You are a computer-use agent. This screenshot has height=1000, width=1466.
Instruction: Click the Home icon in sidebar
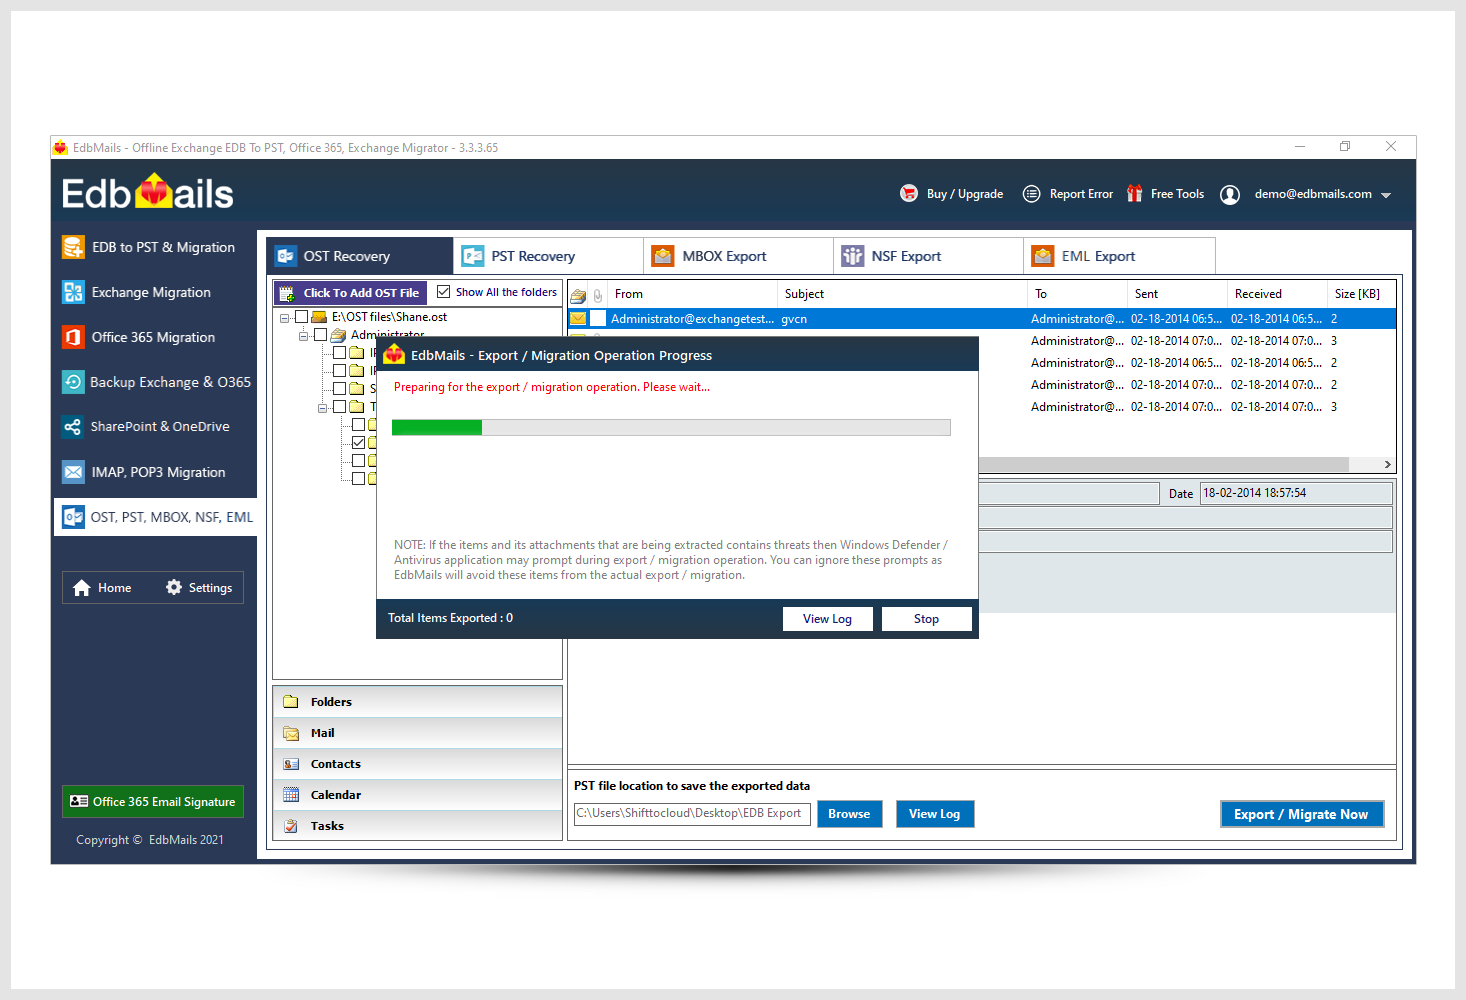point(82,588)
